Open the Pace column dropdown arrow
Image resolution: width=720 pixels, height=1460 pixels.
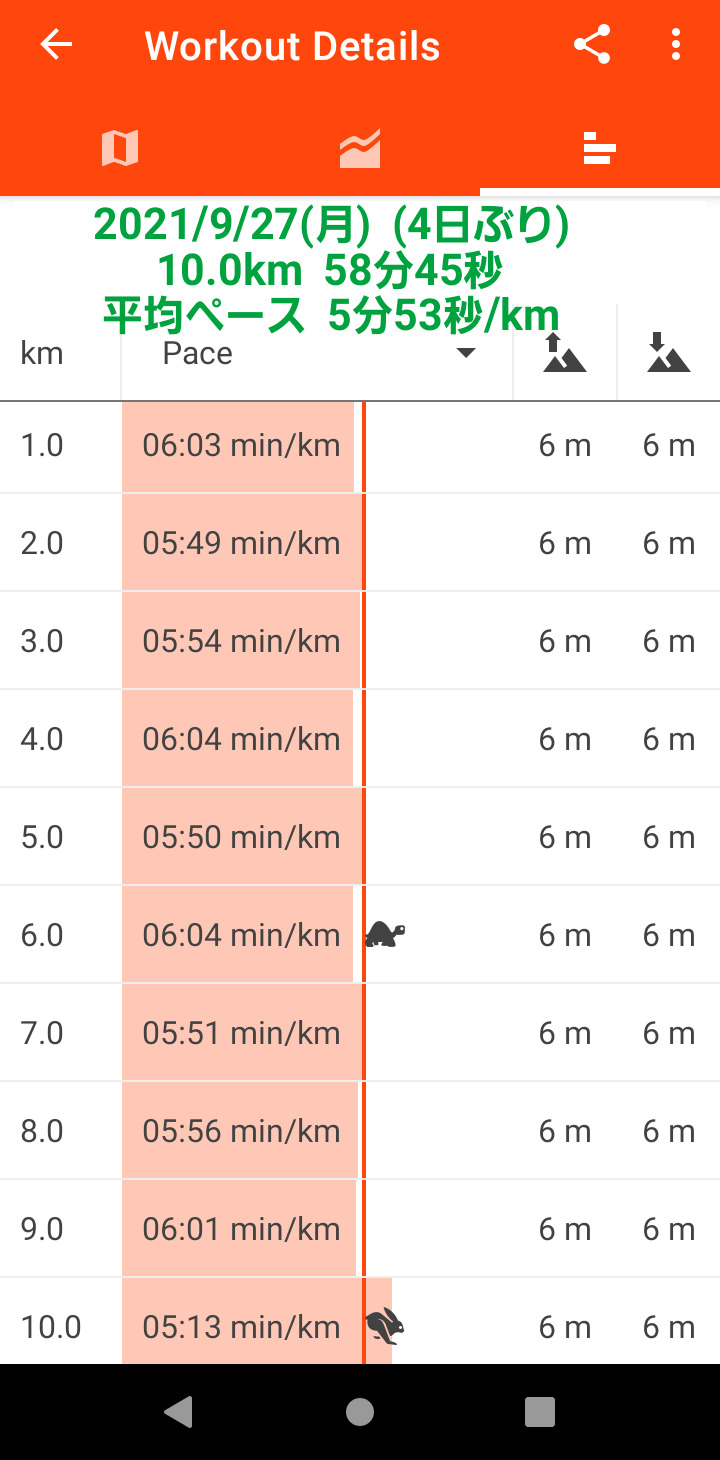click(465, 353)
